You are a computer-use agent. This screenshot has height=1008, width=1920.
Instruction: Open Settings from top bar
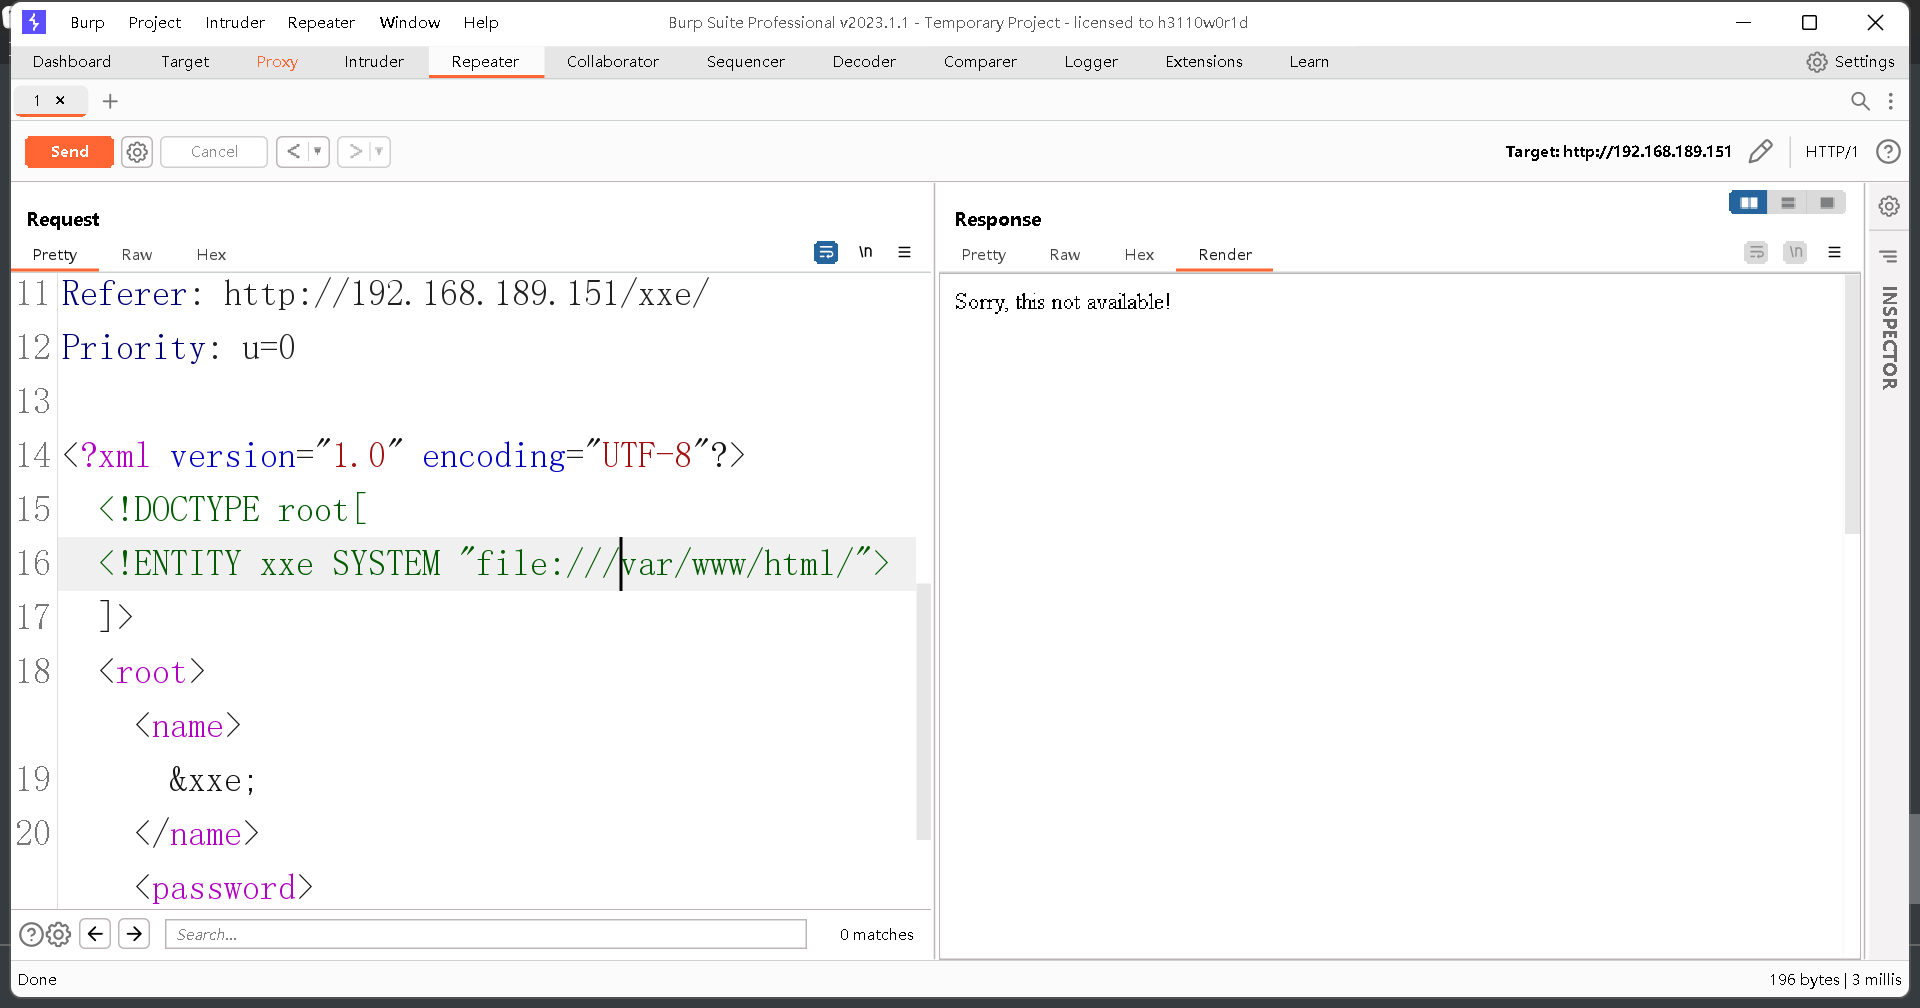tap(1850, 62)
